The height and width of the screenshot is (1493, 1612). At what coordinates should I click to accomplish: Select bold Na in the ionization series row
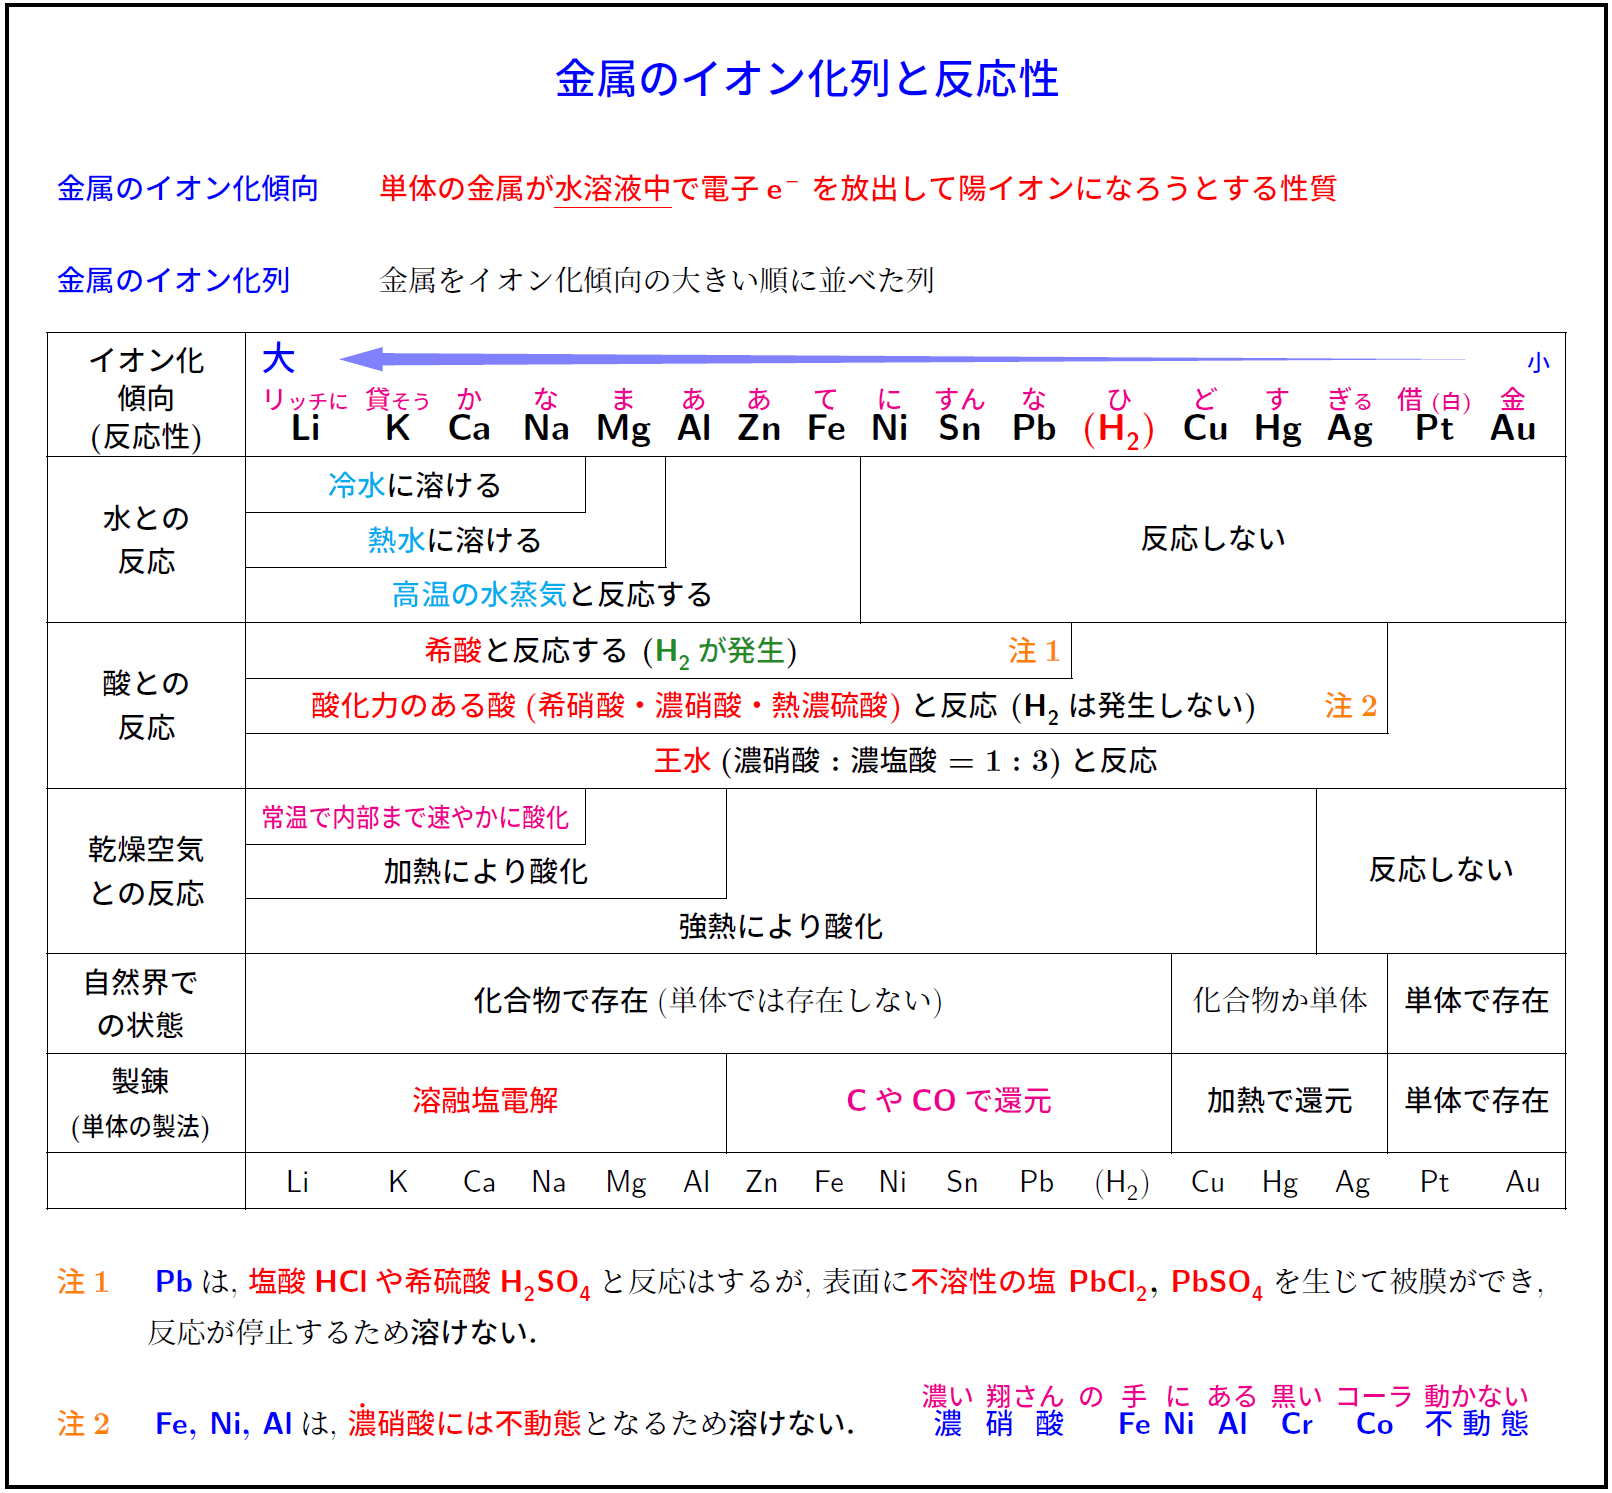(546, 428)
